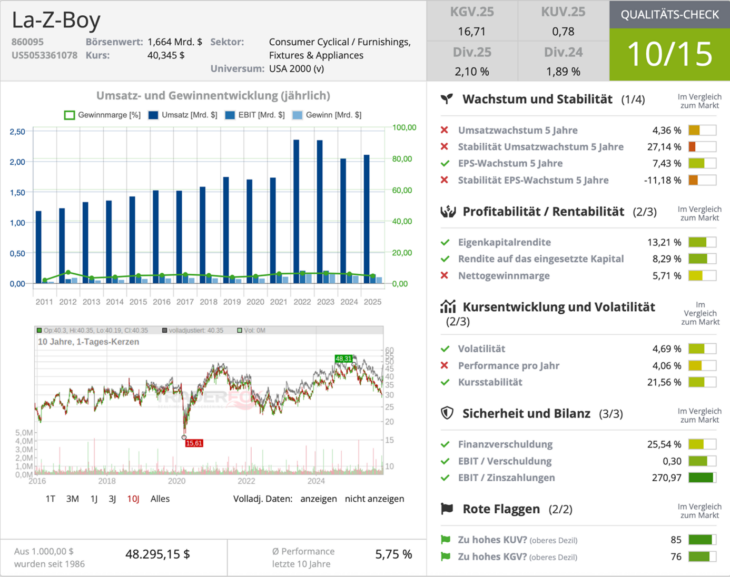This screenshot has height=577, width=730.
Task: Click the sprout icon beside Wachstum und Stabilität
Action: coord(449,100)
